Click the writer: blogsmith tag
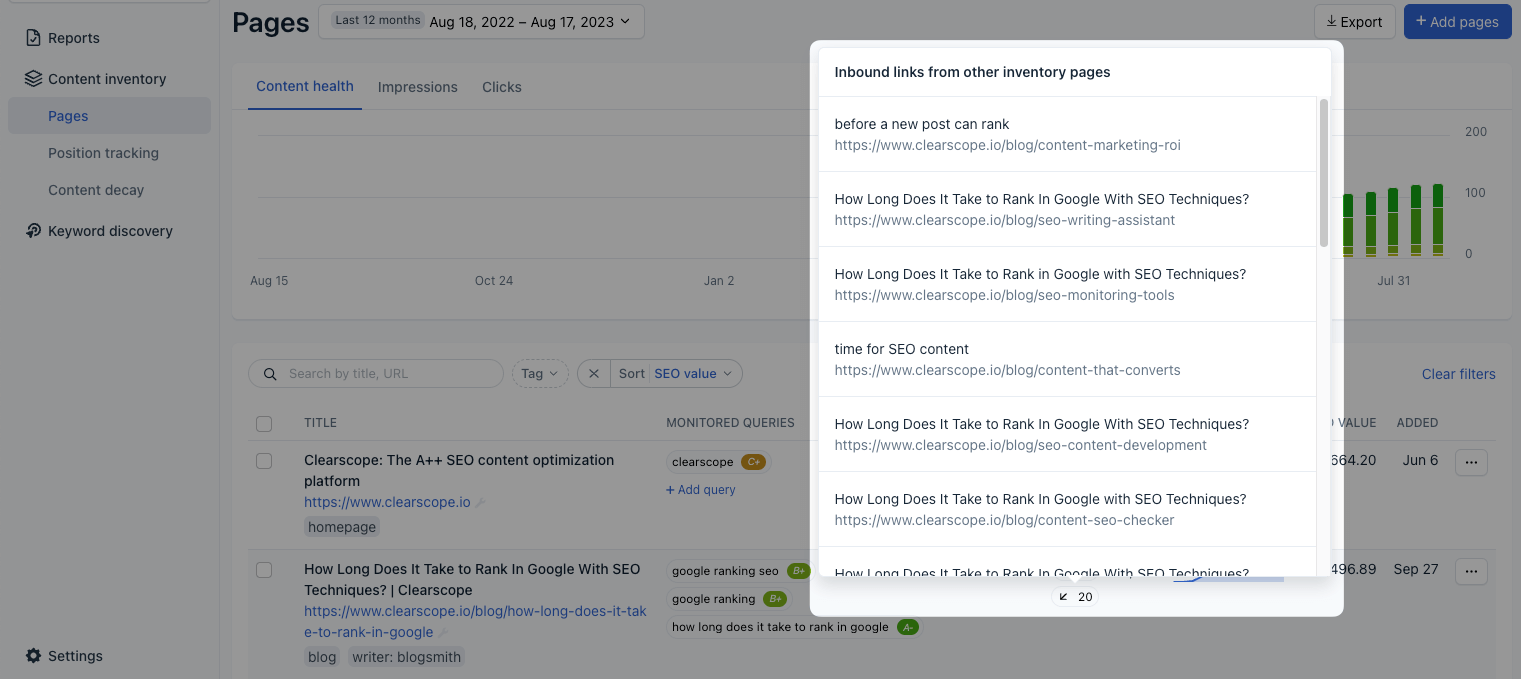 pos(406,657)
